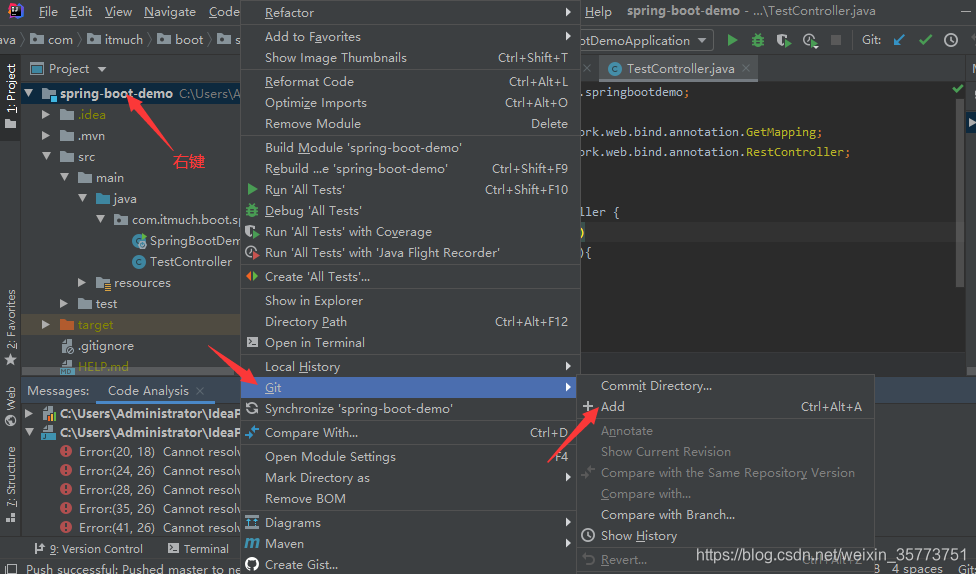Open the Web side tool window
Viewport: 976px width, 574px height.
tap(11, 405)
